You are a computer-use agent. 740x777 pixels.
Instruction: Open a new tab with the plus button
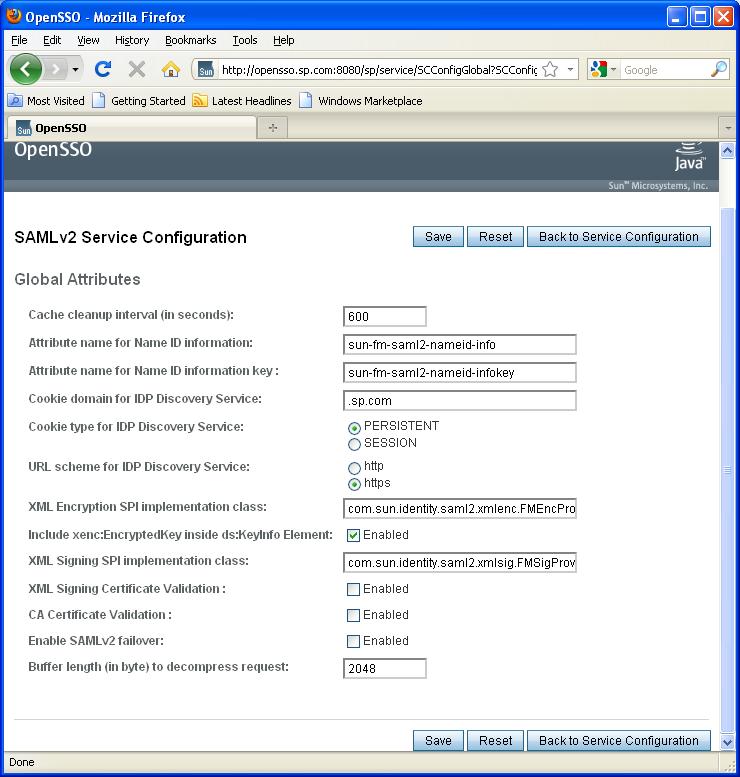(273, 128)
